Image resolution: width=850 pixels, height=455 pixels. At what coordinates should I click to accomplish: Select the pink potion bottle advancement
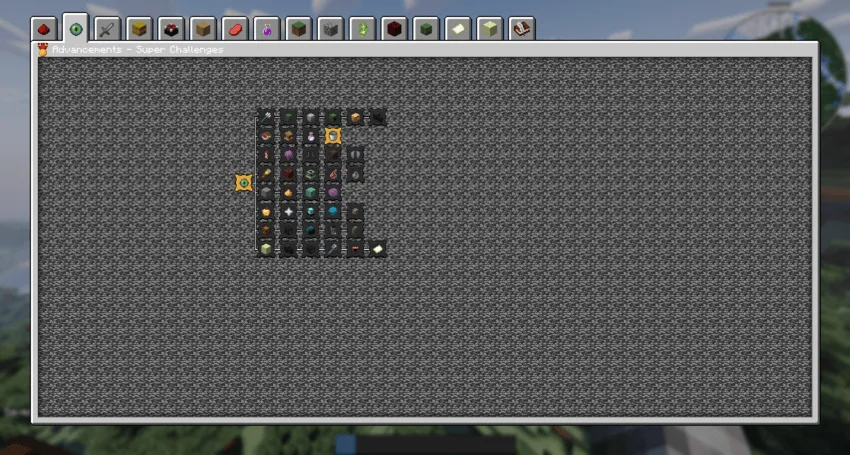tap(311, 136)
